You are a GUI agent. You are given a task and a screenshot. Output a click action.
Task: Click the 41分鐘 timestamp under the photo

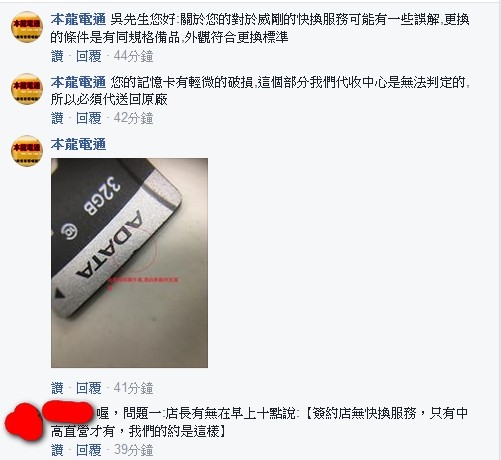133,388
